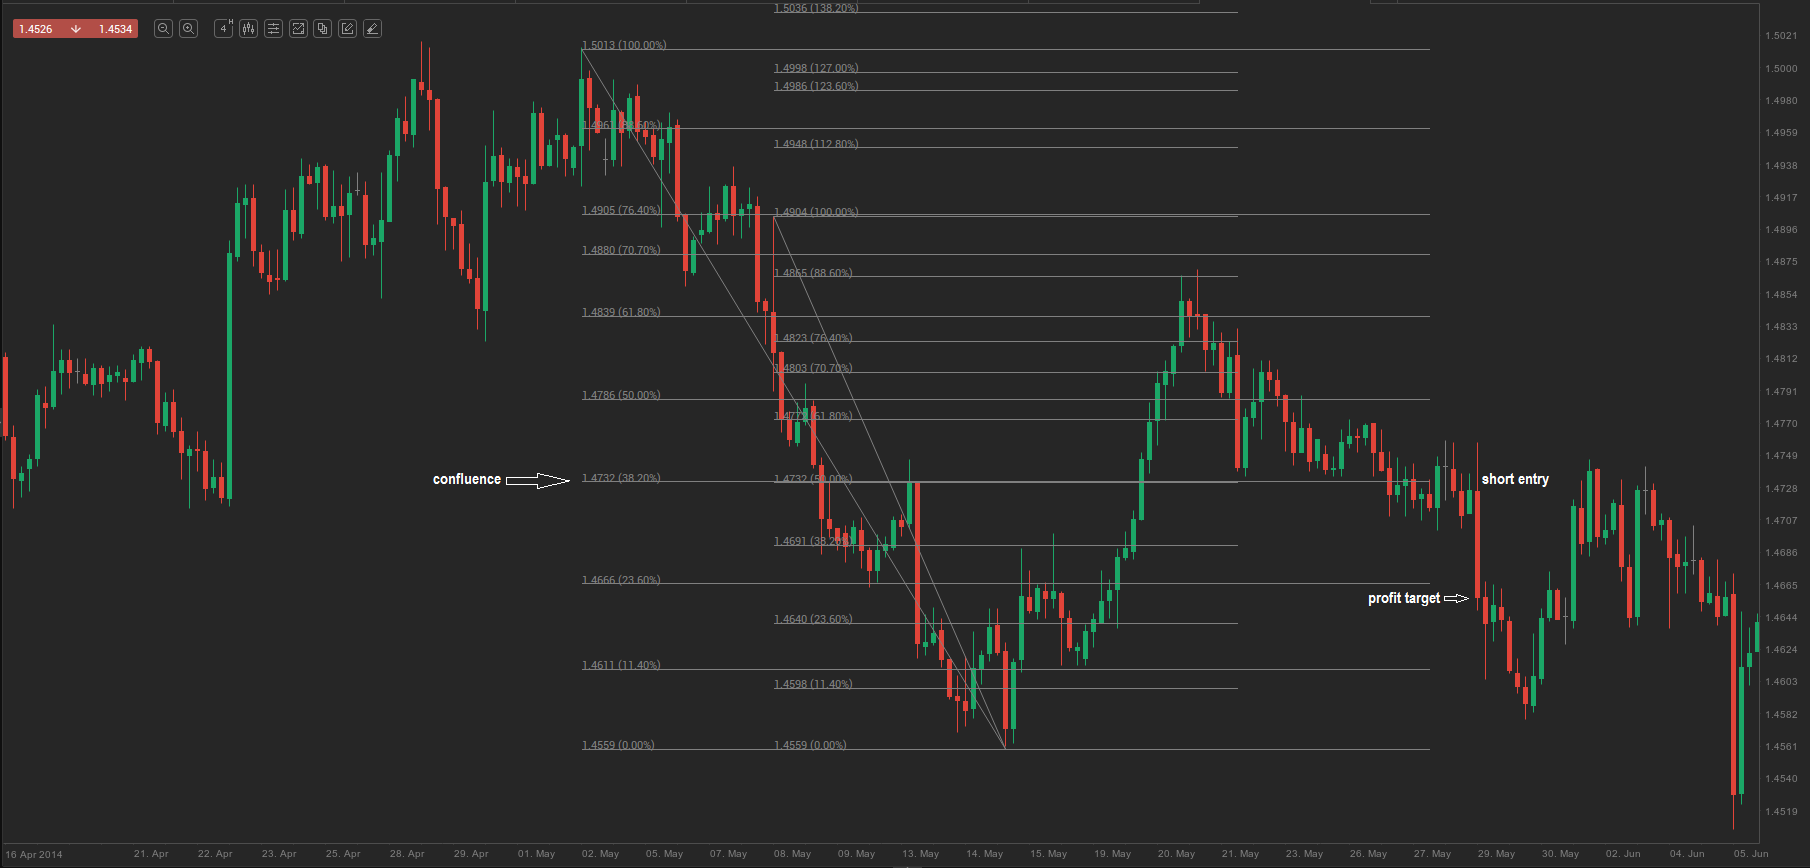Screen dimensions: 1810x868
Task: Click the 1.5000 value on price axis
Action: point(1781,69)
